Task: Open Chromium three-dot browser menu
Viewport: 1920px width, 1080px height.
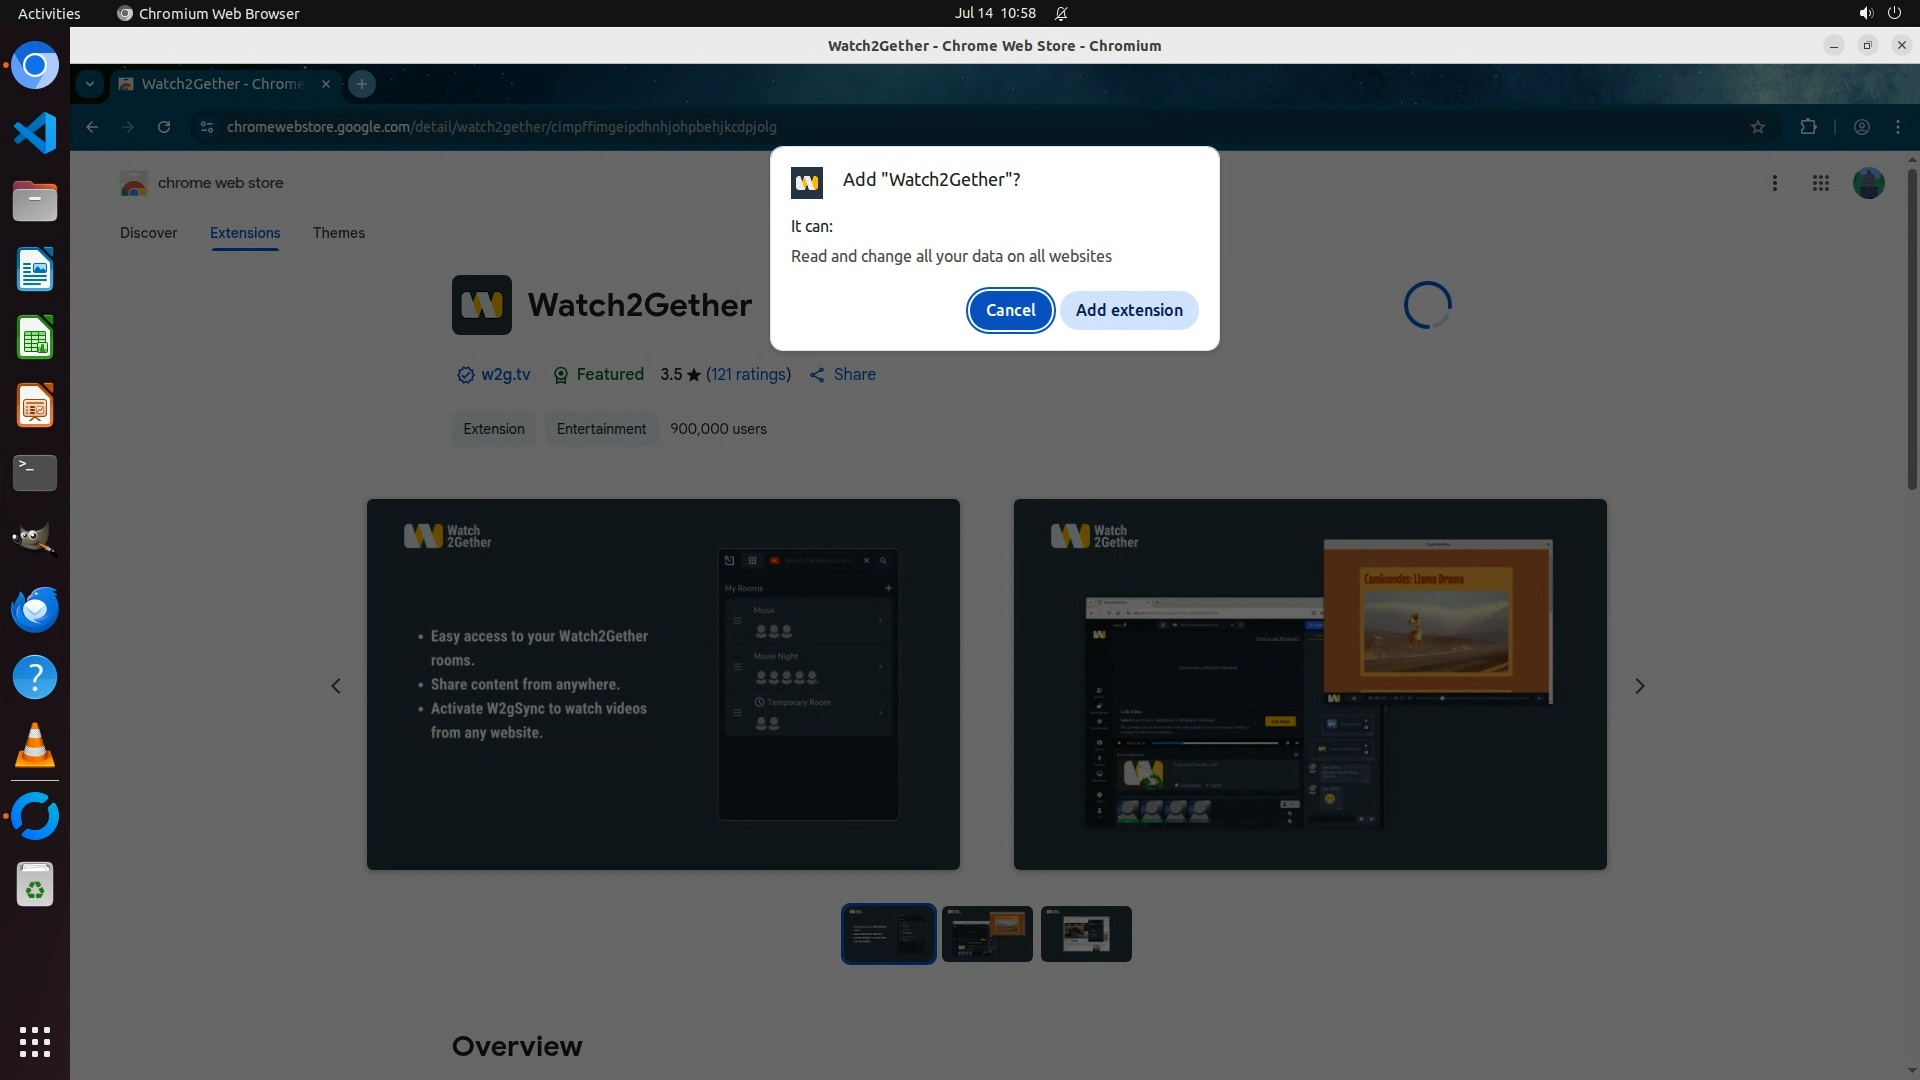Action: point(1898,127)
